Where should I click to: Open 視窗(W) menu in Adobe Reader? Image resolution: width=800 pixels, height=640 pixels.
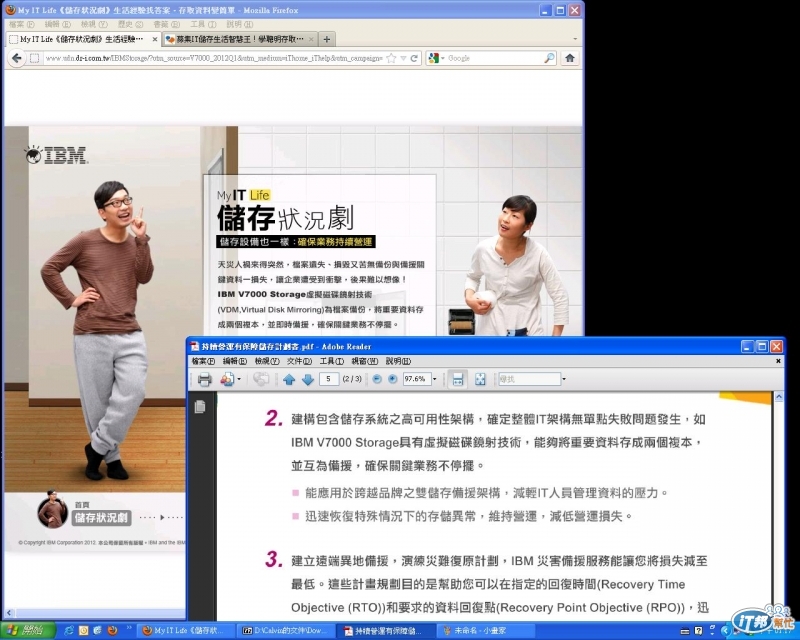tap(364, 361)
